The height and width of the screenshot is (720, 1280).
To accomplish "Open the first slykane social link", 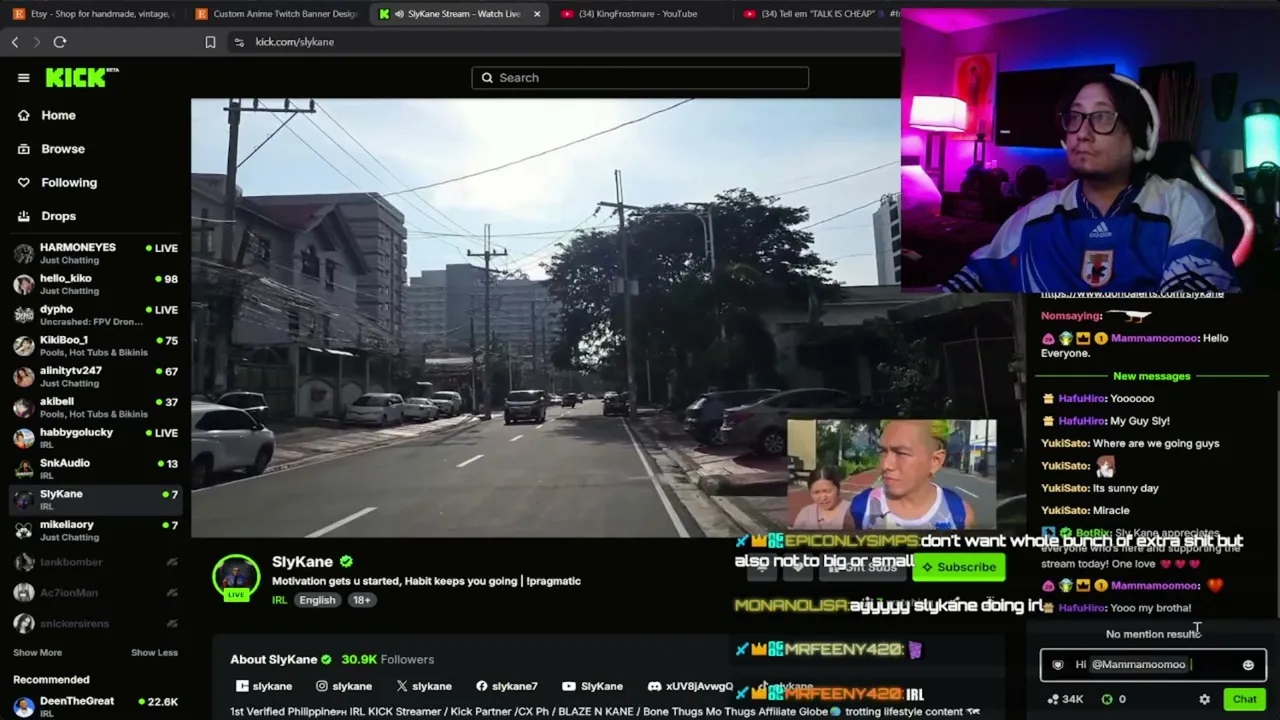I will click(263, 686).
